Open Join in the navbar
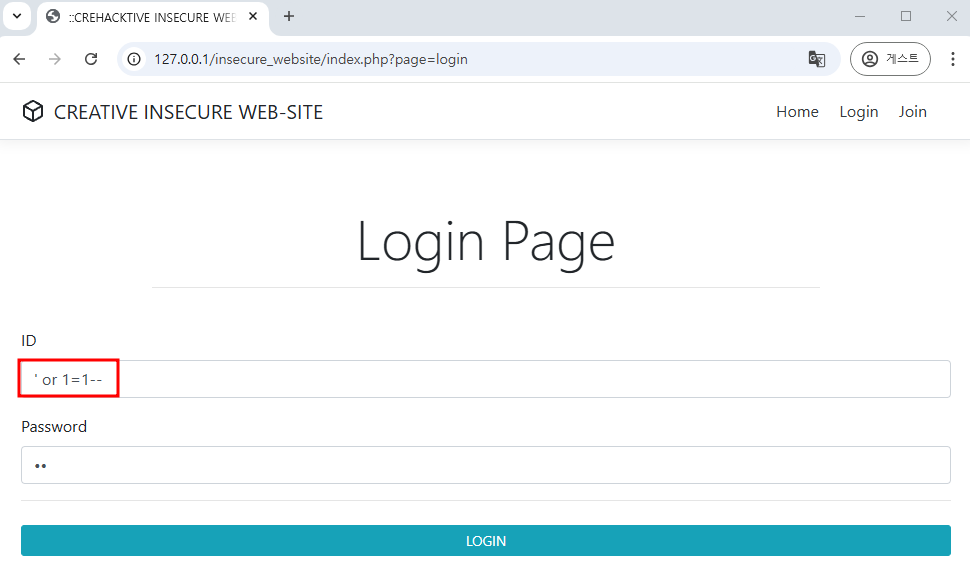Screen dimensions: 970x581 [912, 111]
